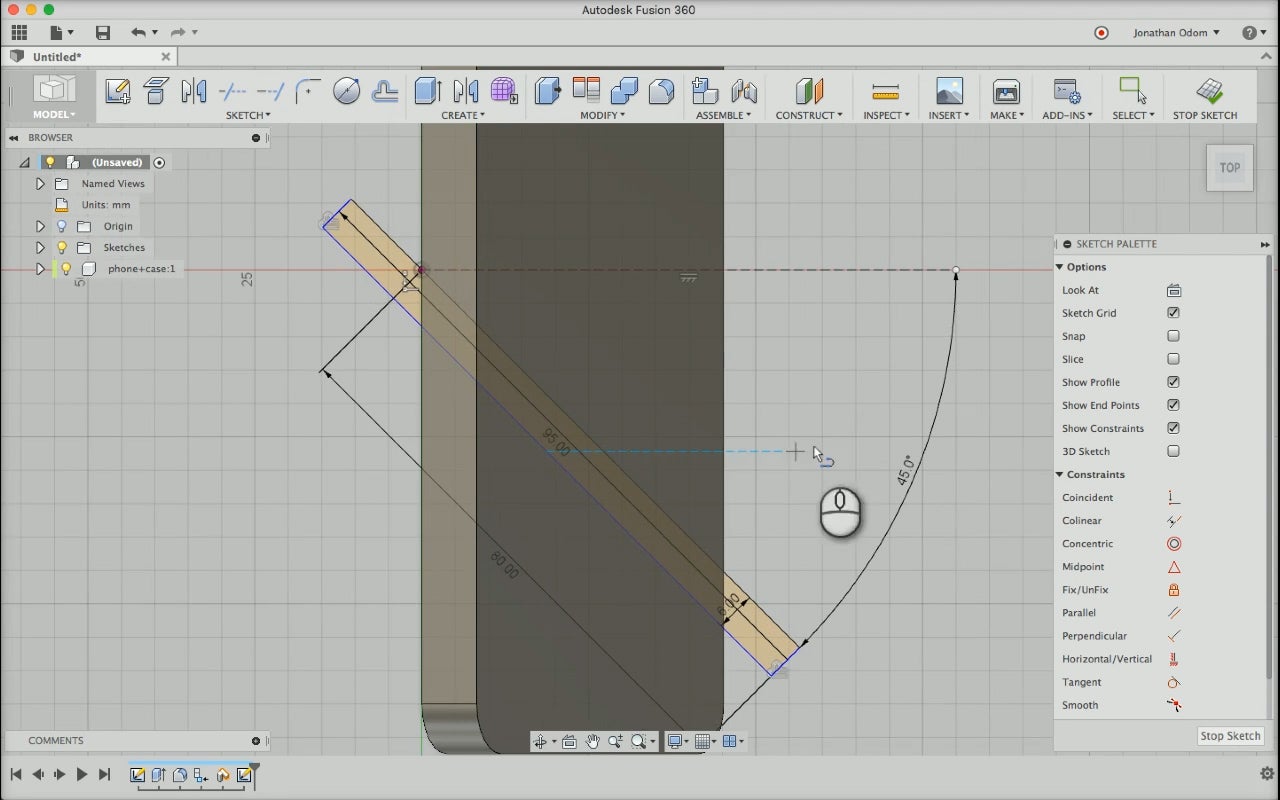Viewport: 1280px width, 800px height.
Task: Switch to the Untitled* document tab
Action: click(57, 57)
